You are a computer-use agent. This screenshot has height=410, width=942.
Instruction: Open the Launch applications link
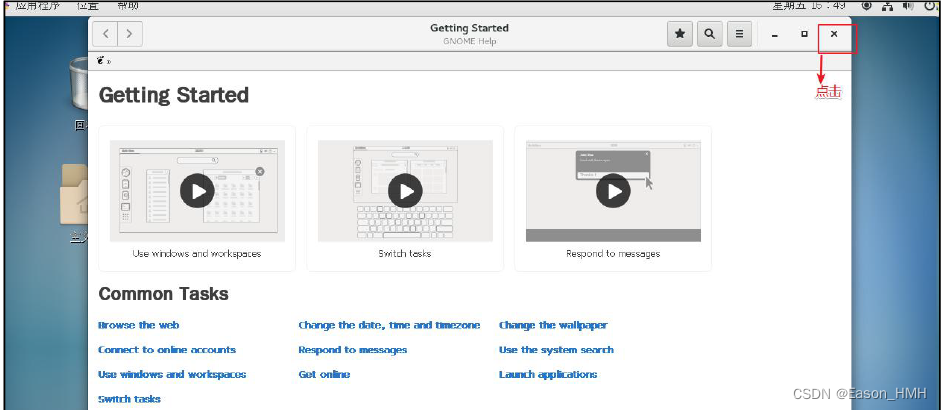(548, 375)
